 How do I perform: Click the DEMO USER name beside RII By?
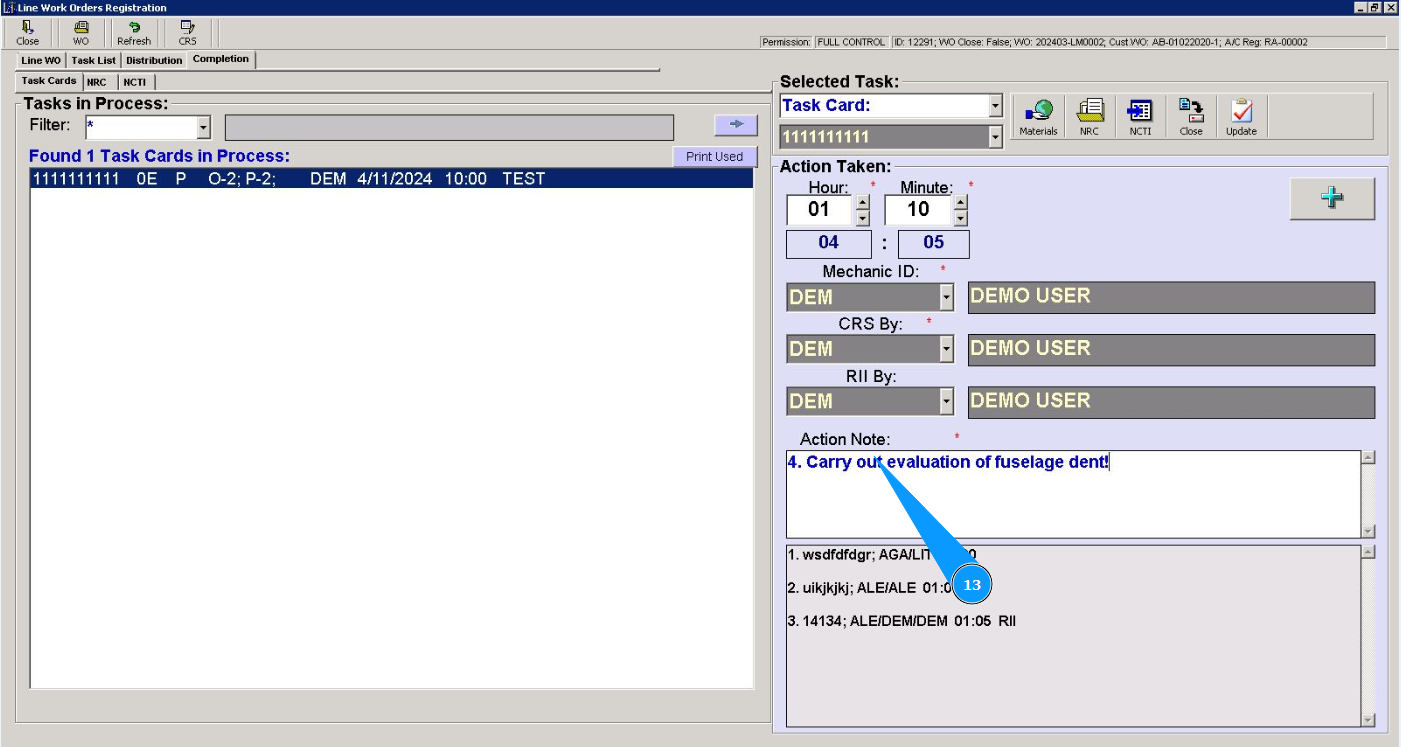point(1171,401)
